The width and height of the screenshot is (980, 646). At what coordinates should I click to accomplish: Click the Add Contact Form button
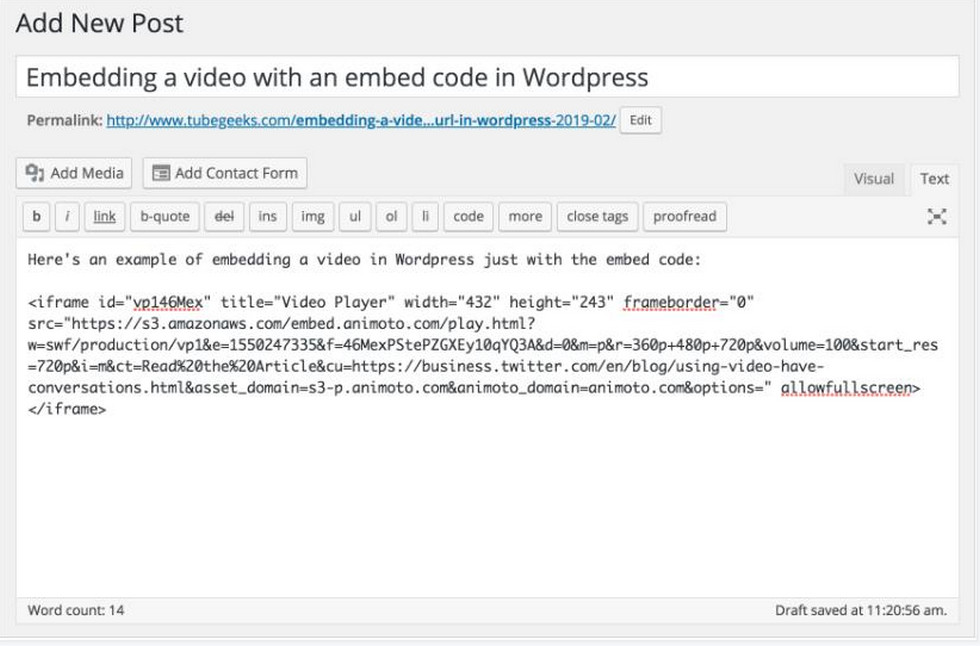click(x=225, y=173)
